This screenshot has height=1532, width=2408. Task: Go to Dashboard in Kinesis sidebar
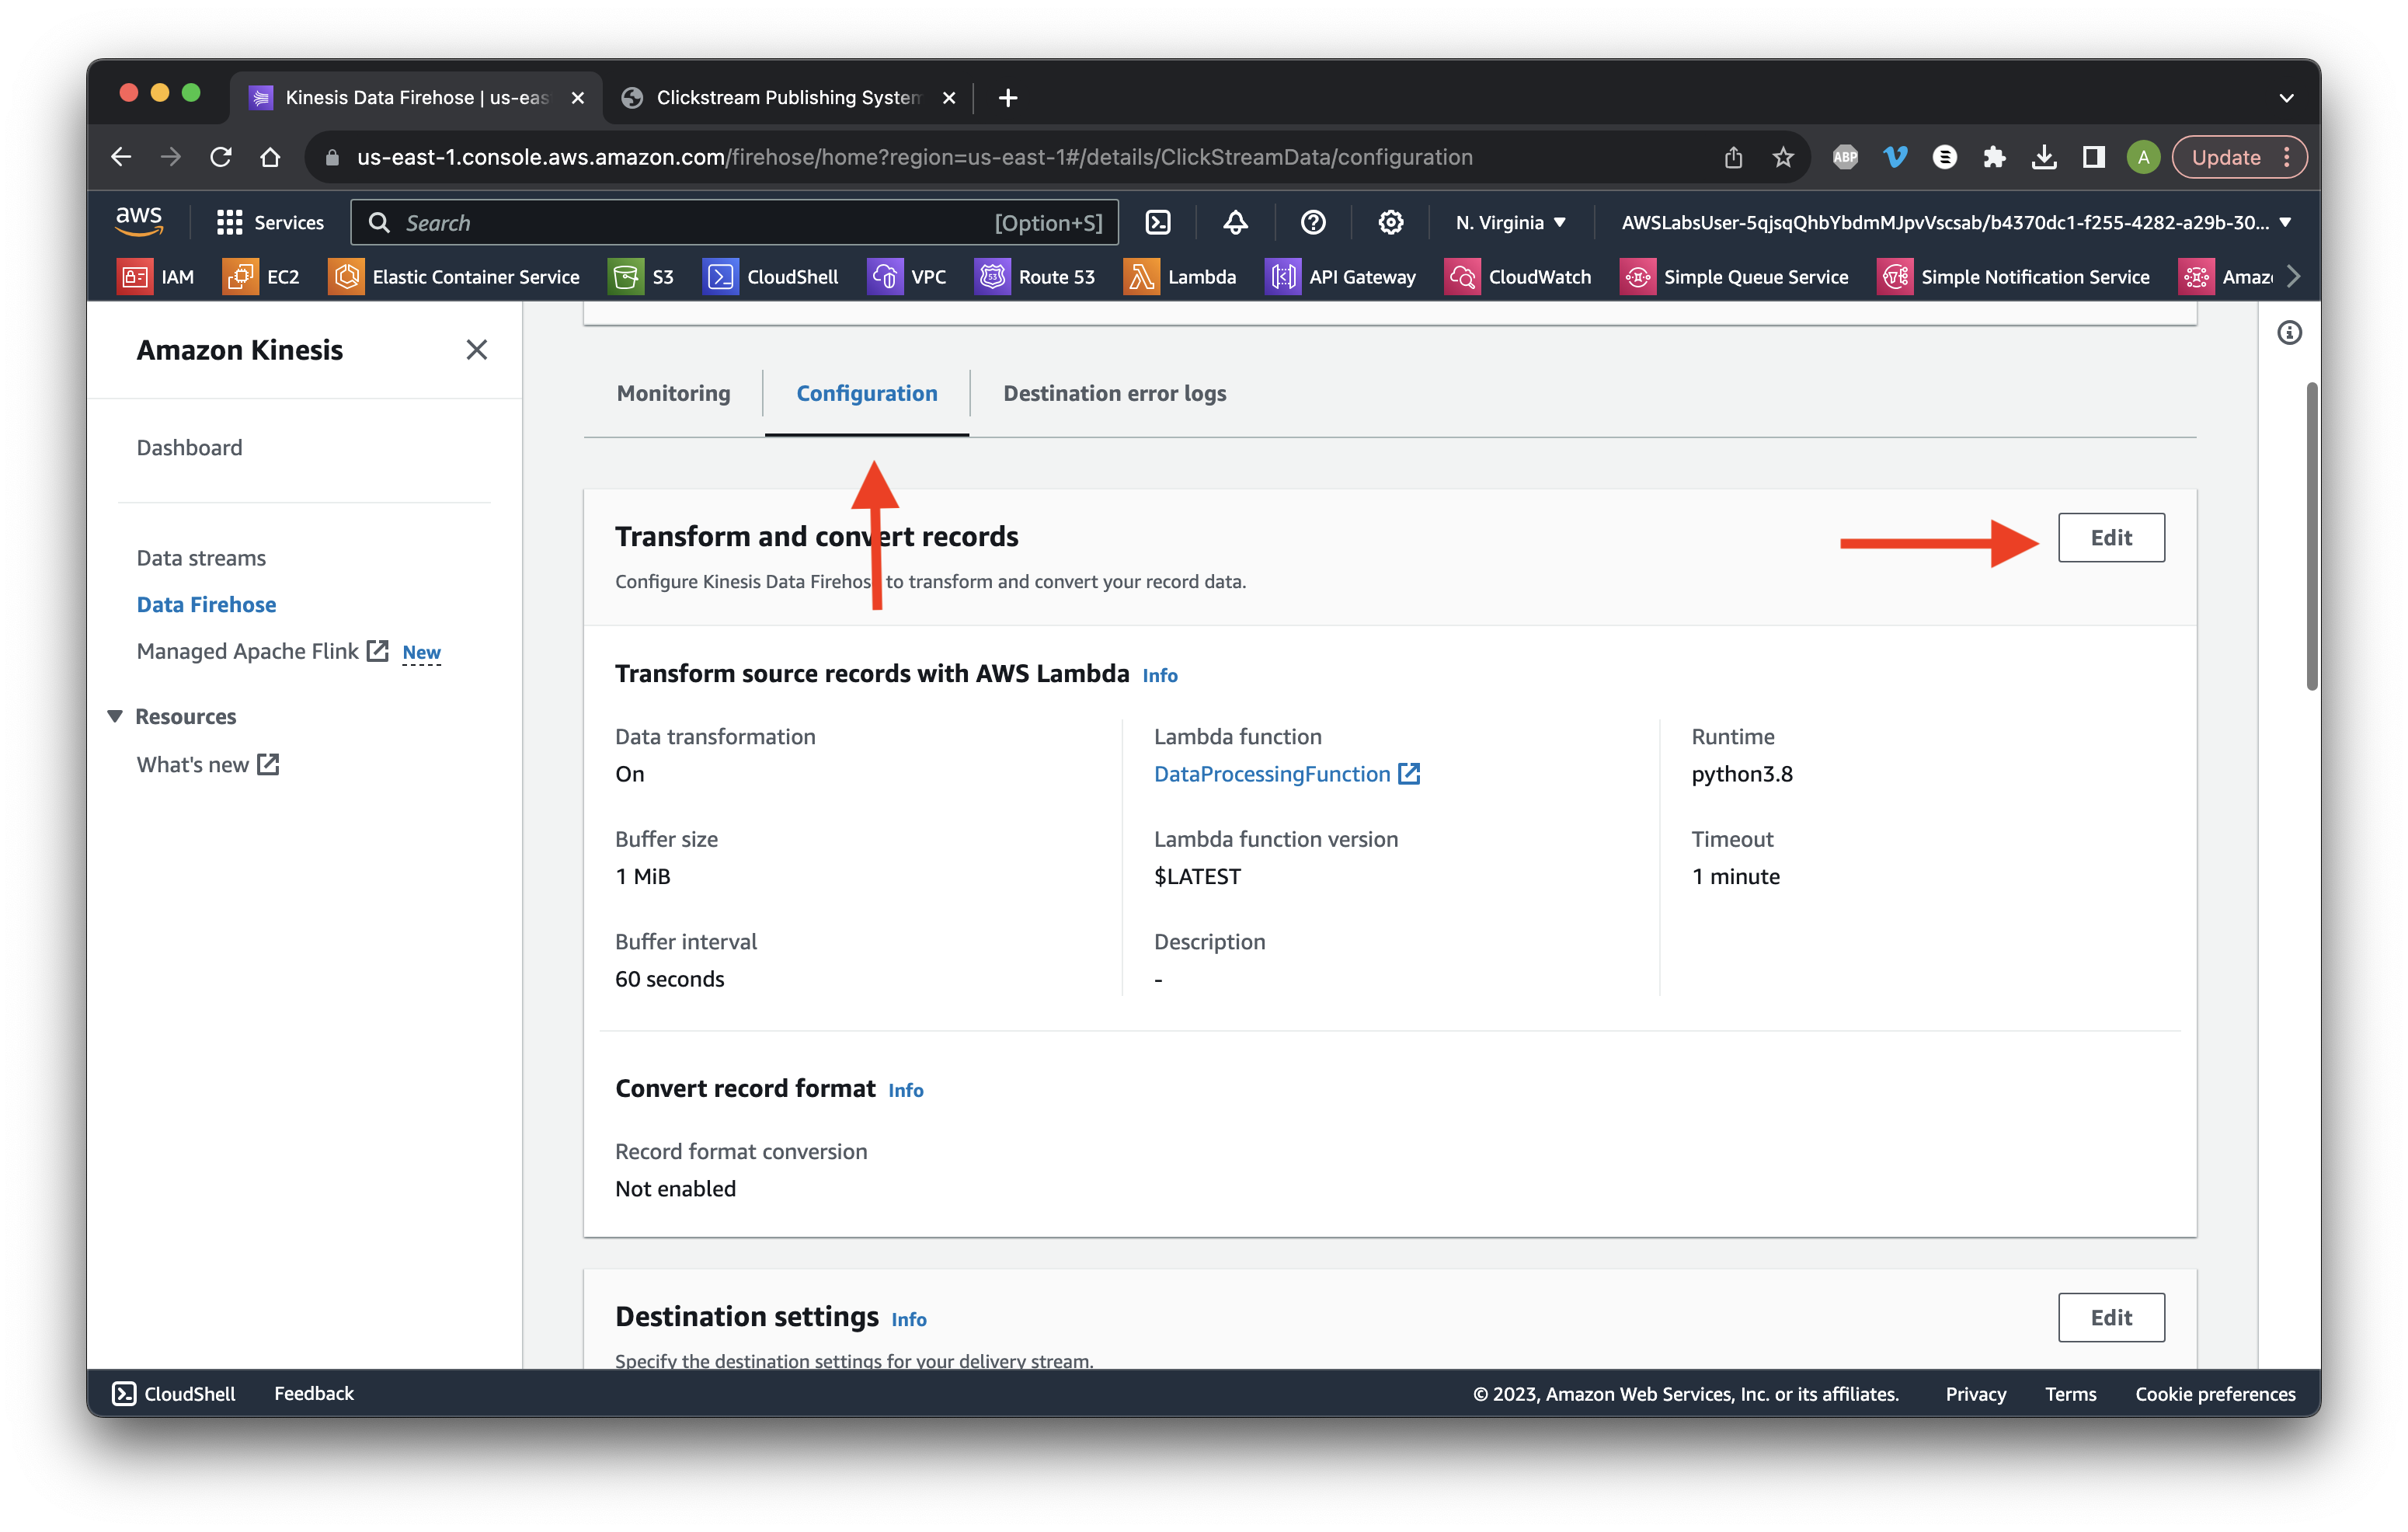click(189, 447)
